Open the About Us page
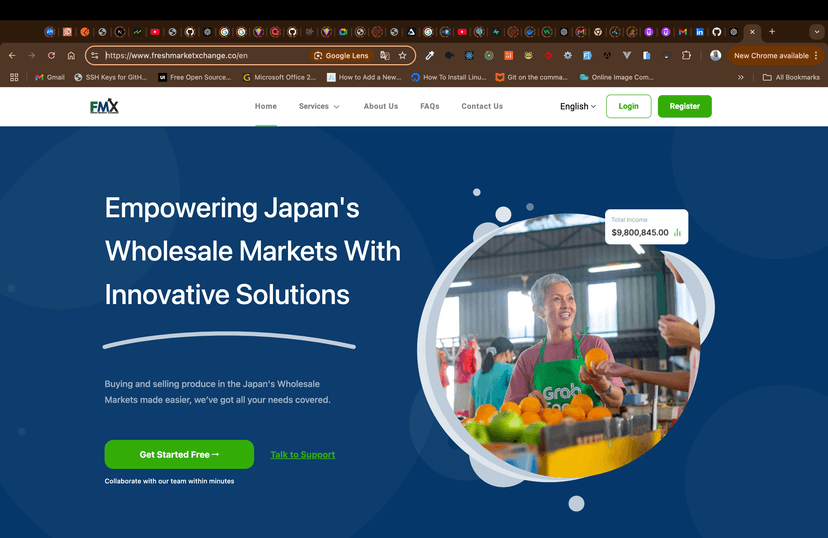Image resolution: width=828 pixels, height=538 pixels. tap(381, 106)
